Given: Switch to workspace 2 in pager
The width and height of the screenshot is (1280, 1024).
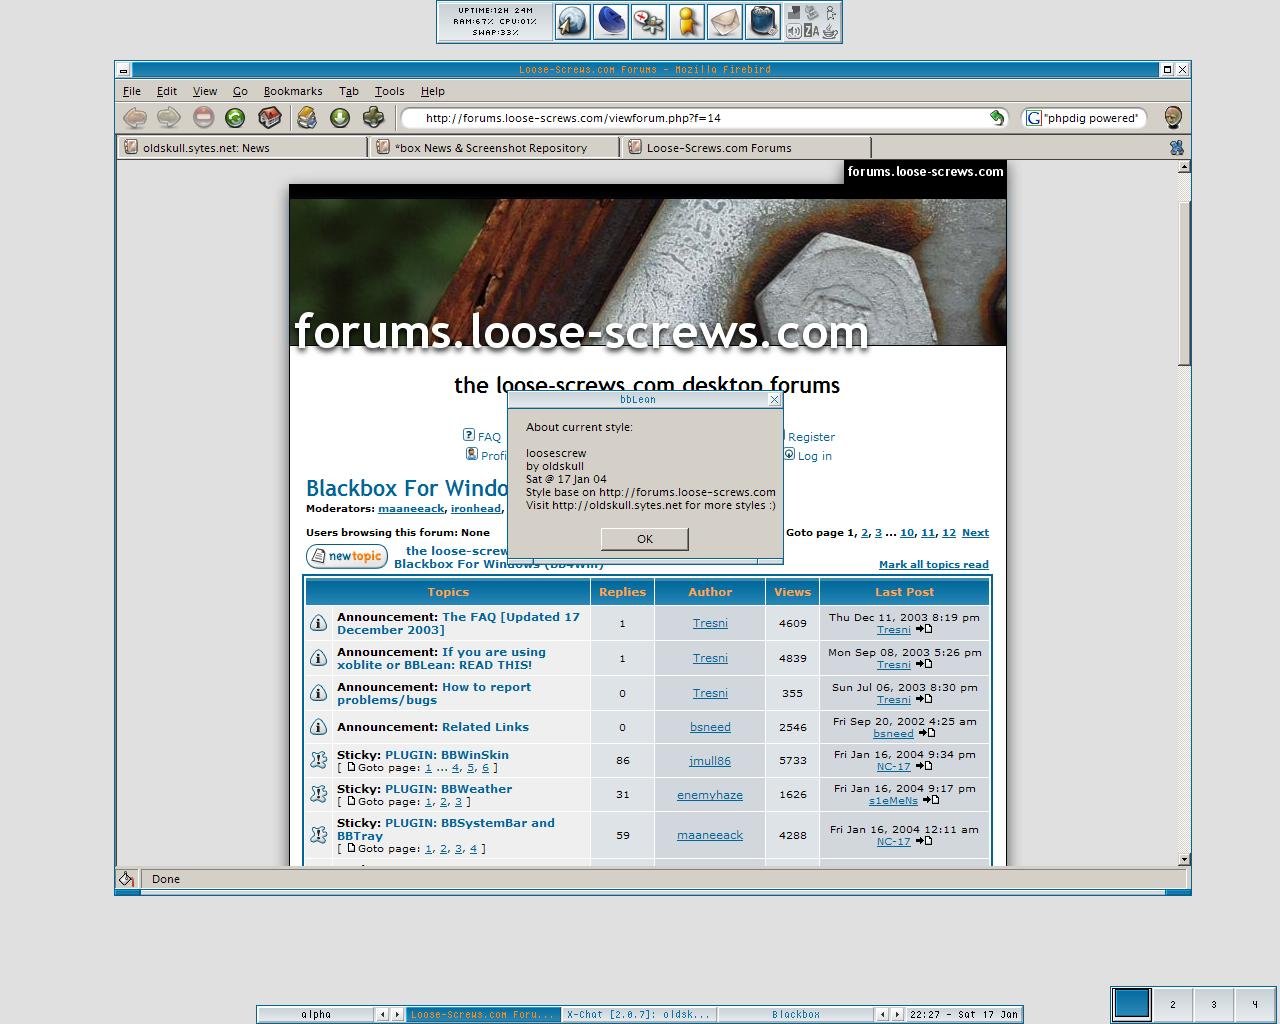Looking at the screenshot, I should tap(1173, 1004).
